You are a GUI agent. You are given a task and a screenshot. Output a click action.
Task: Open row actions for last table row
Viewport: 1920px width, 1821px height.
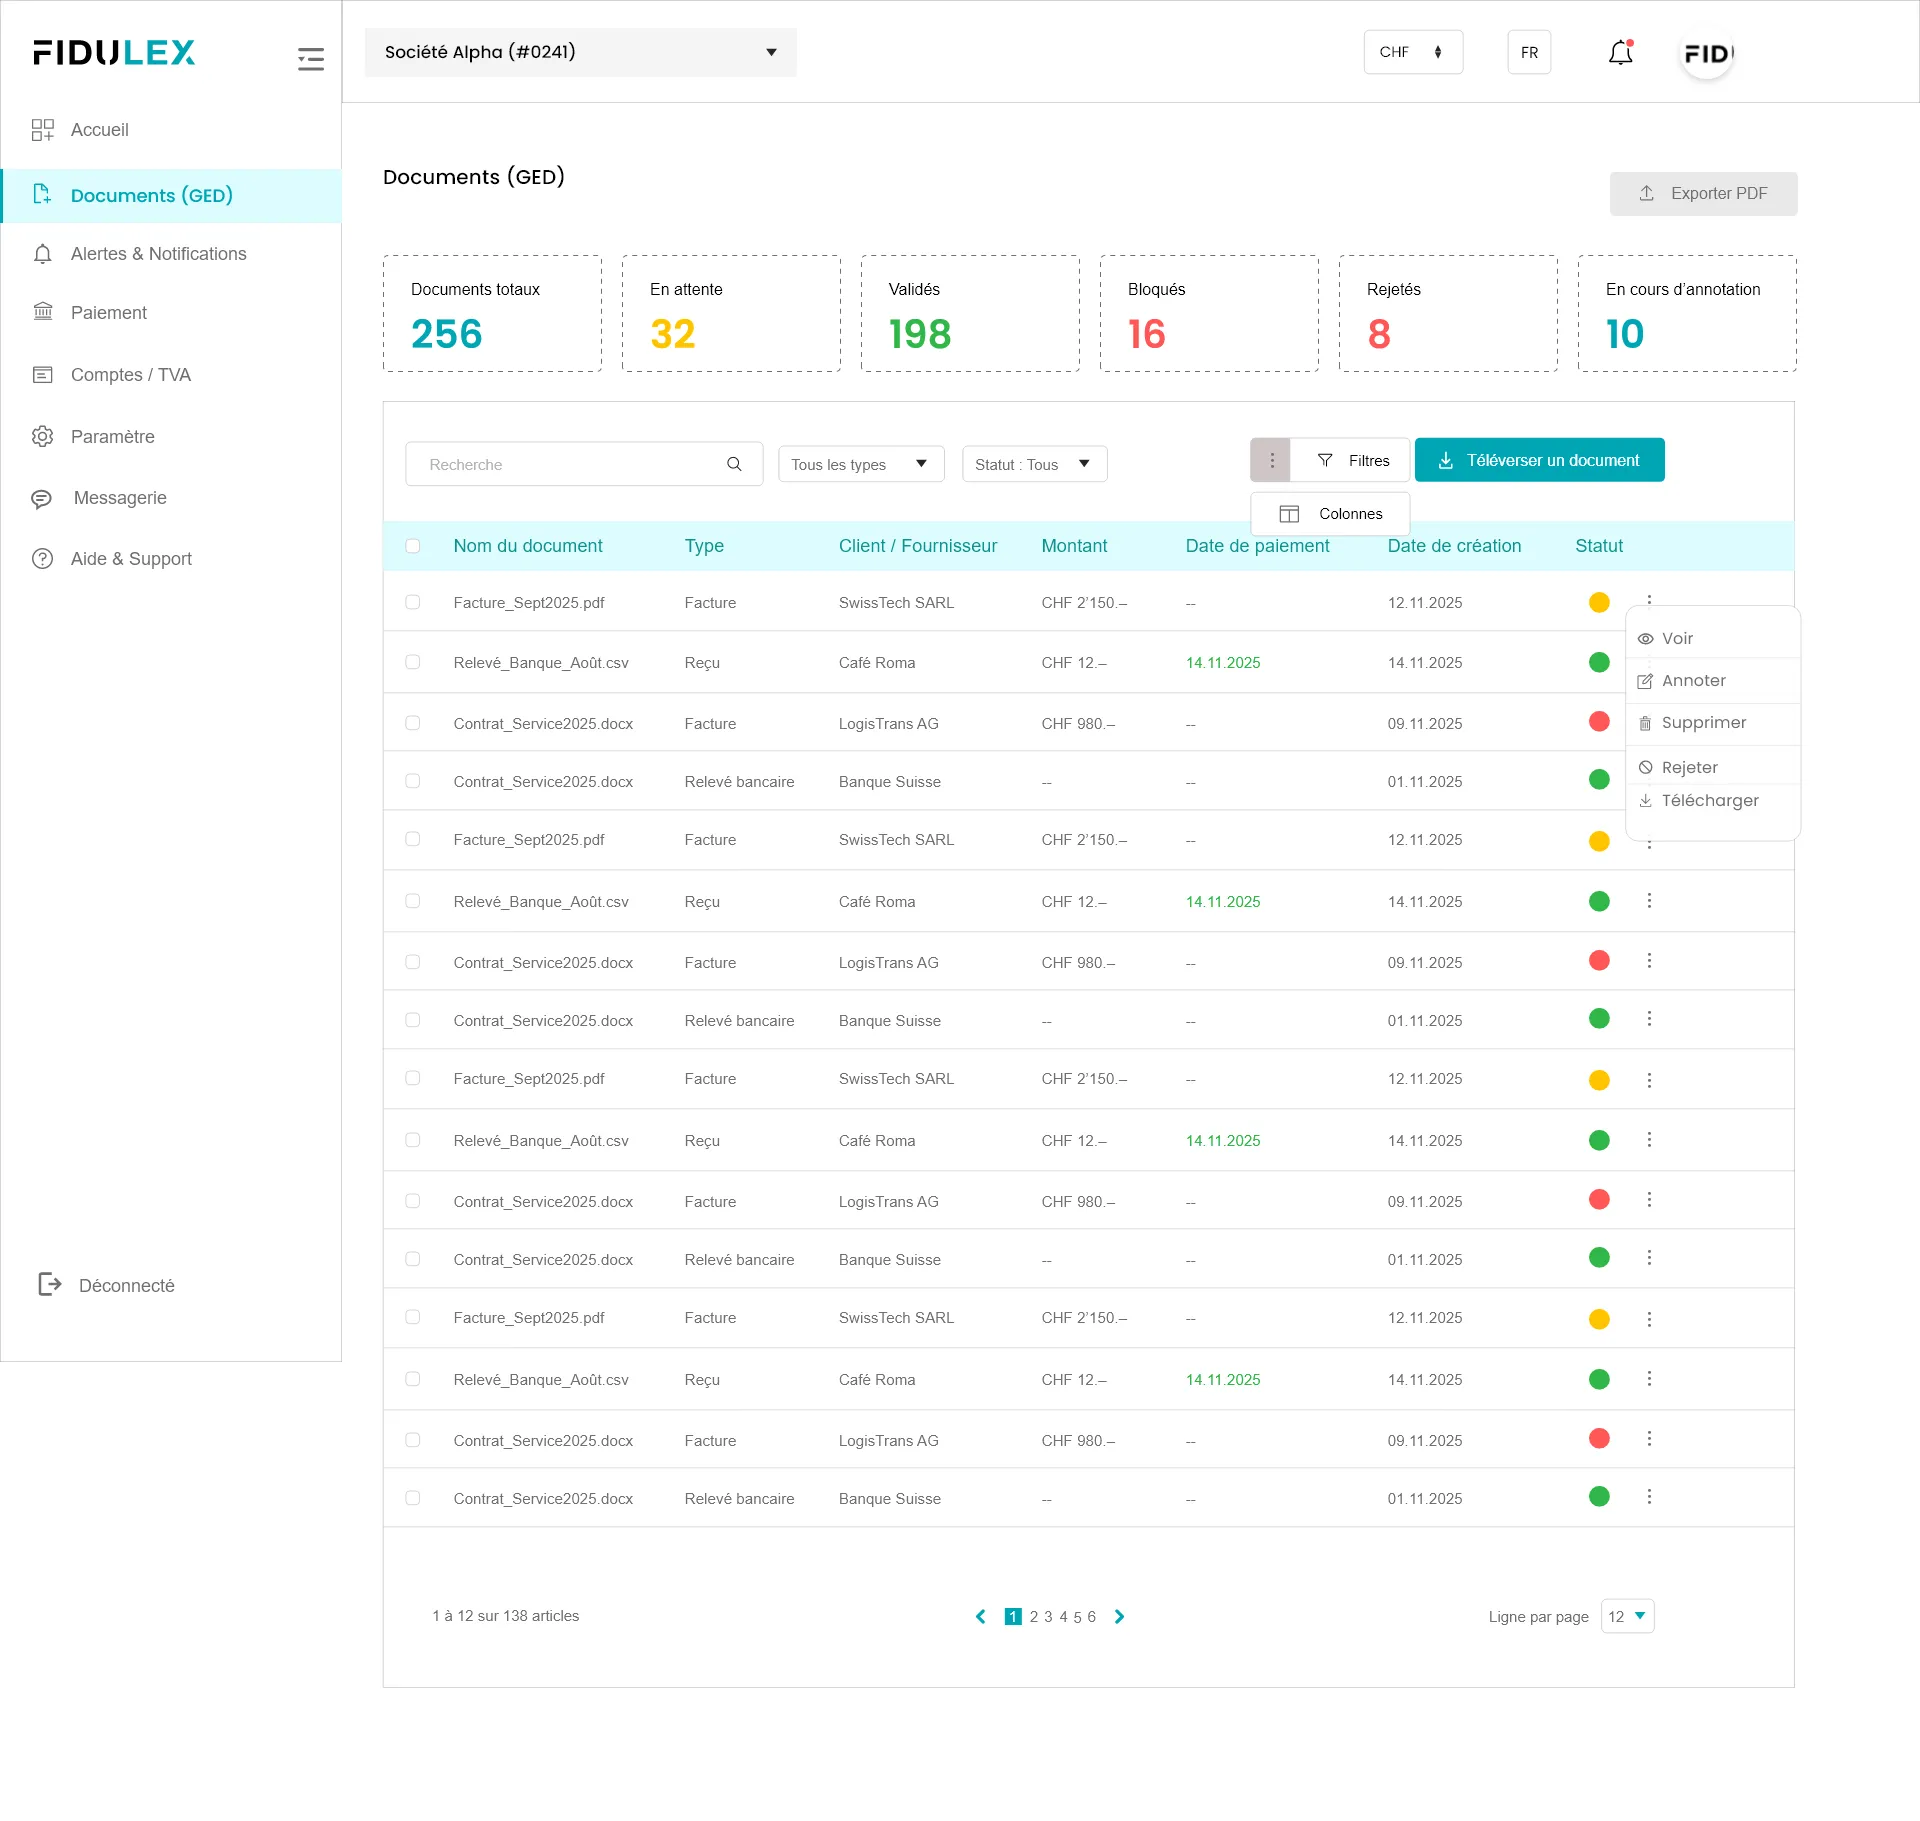[x=1649, y=1497]
